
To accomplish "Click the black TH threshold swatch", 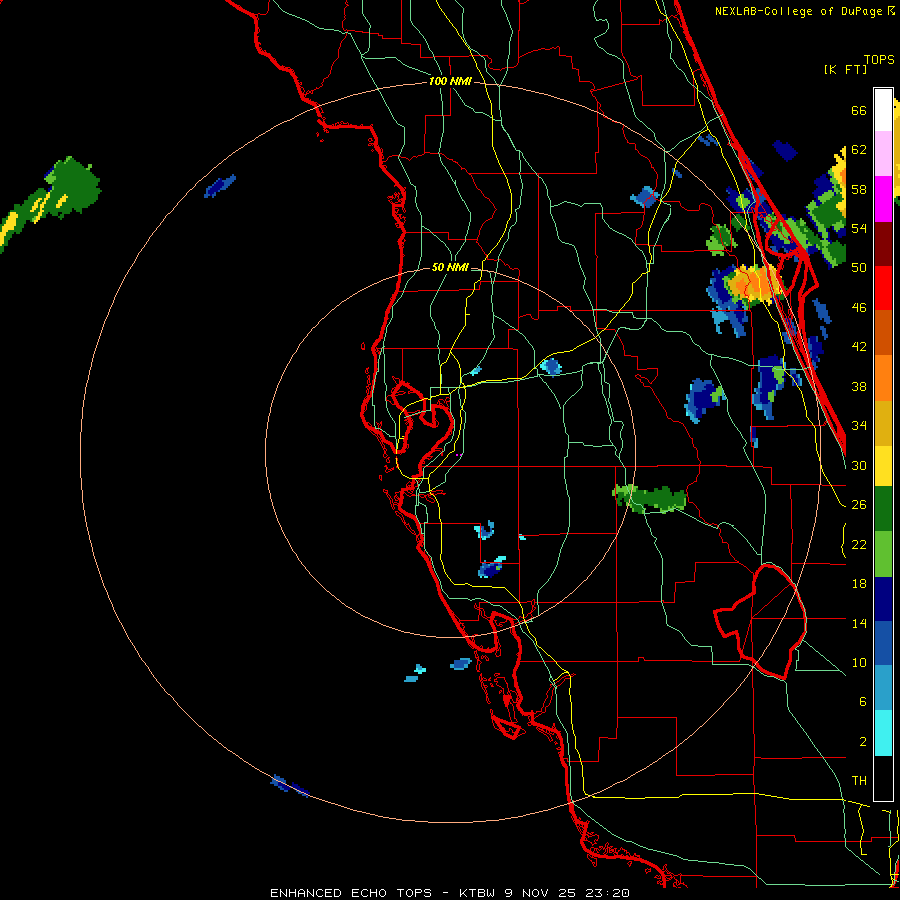I will 883,778.
